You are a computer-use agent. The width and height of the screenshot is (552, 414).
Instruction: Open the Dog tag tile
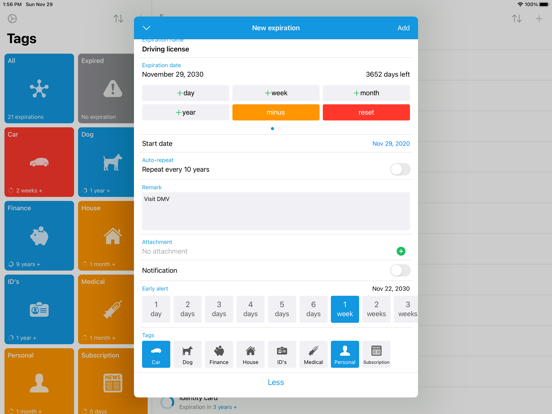[106, 162]
